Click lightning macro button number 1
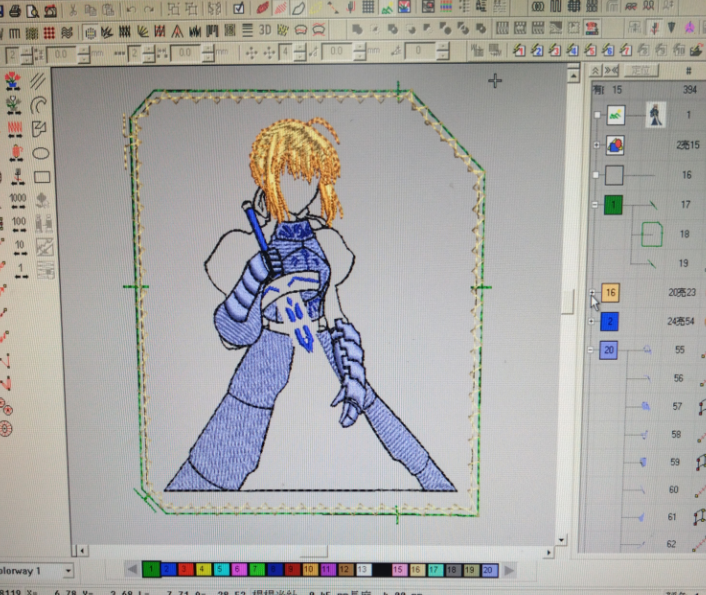Screen dimensions: 706x595 pos(519,50)
